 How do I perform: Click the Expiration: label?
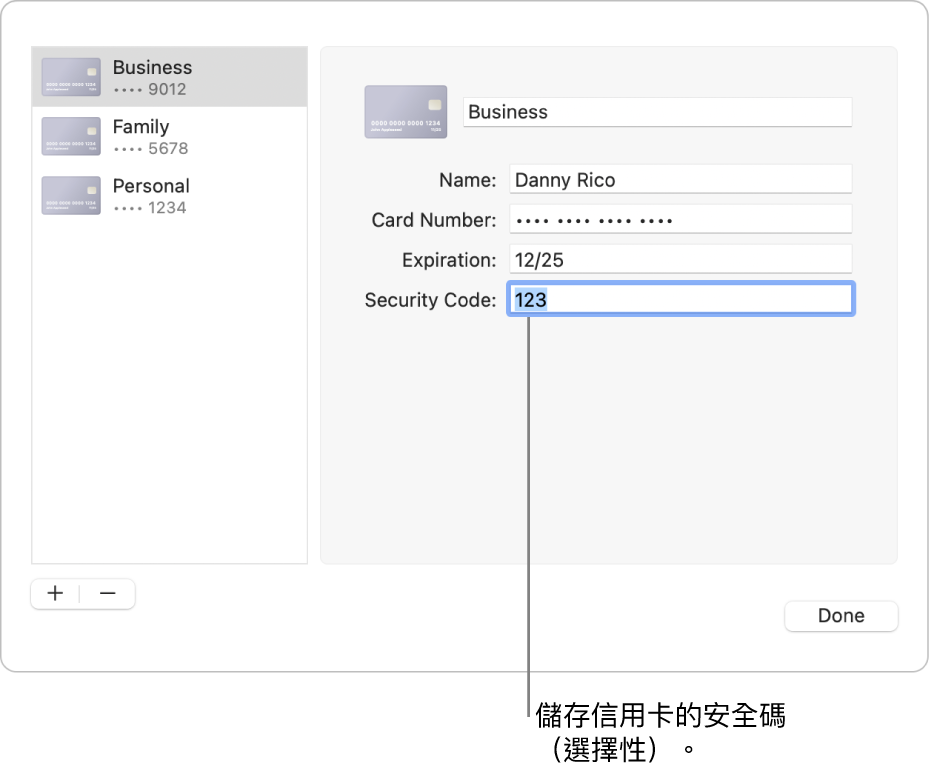pos(449,260)
